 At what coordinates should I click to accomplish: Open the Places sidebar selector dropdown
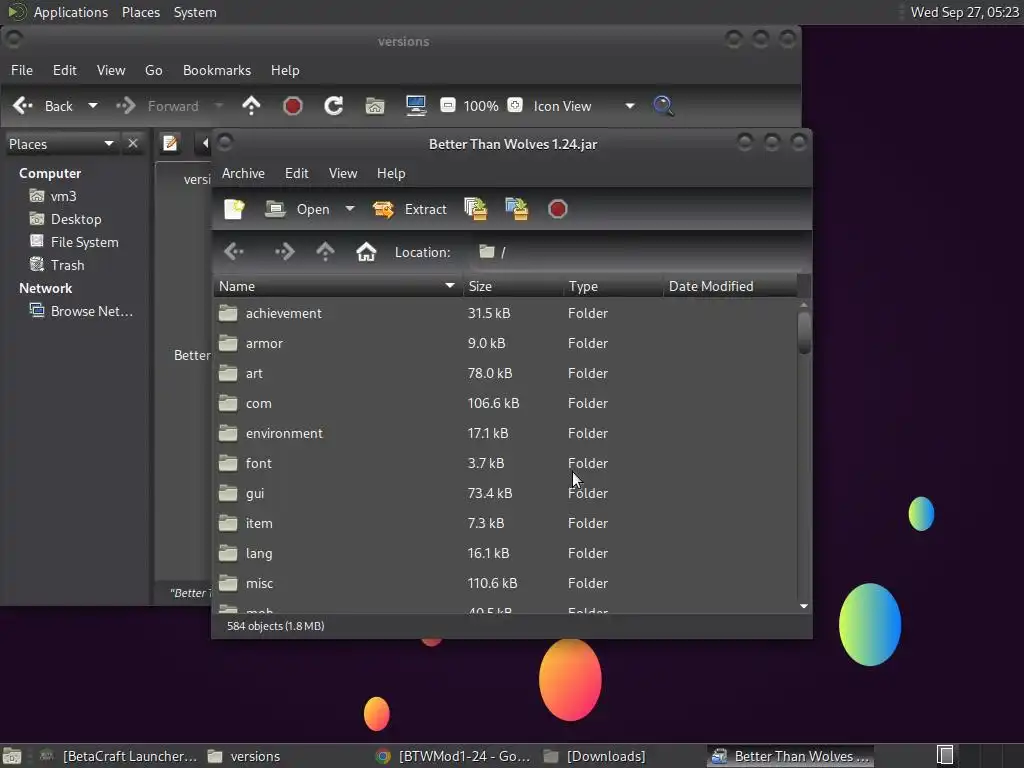[x=61, y=144]
